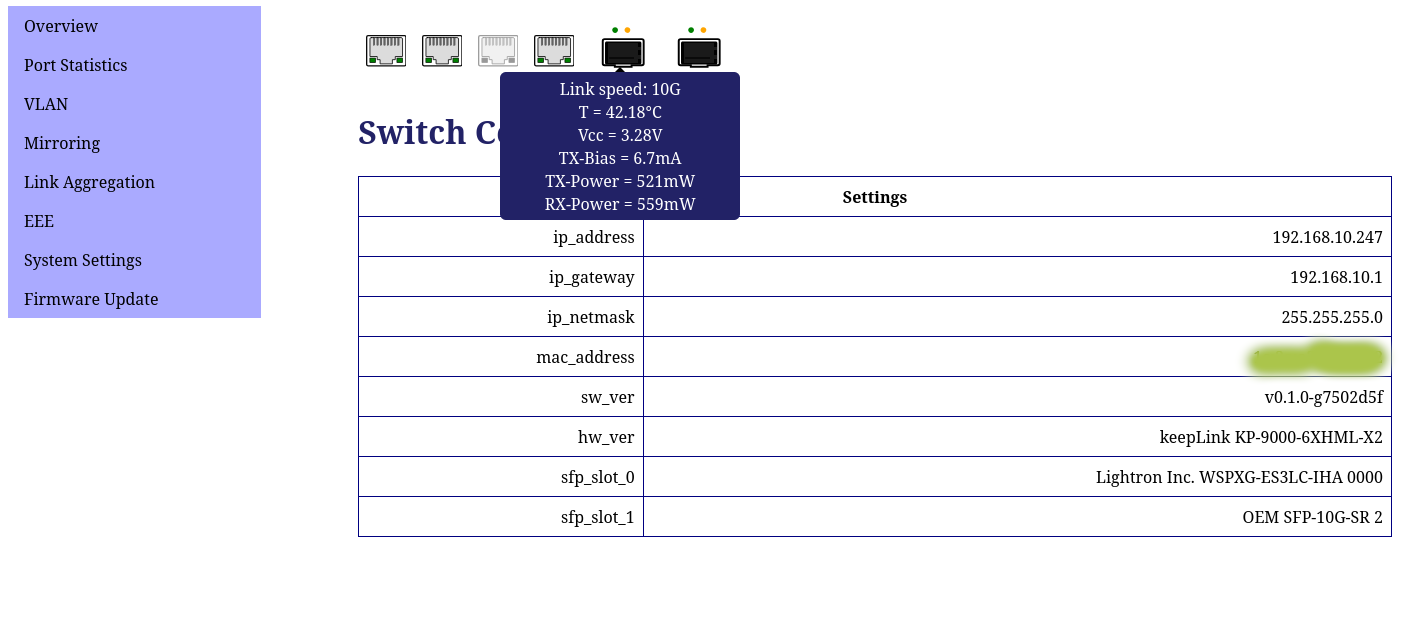Click the 'TX-Bias = 6.7mA' tooltip line

click(x=620, y=158)
